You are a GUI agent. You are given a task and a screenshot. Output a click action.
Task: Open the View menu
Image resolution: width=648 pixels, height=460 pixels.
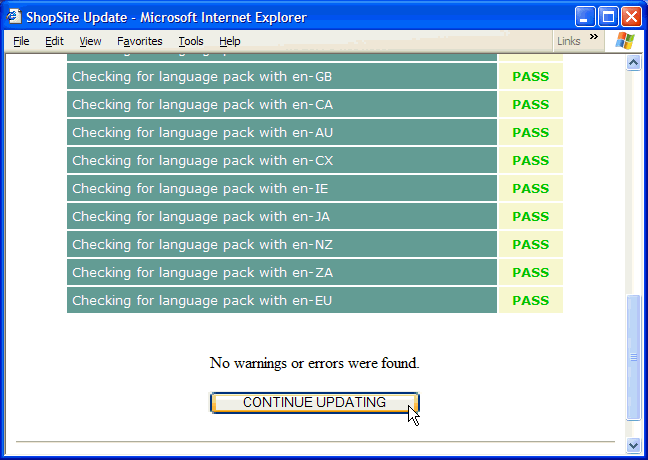(90, 41)
